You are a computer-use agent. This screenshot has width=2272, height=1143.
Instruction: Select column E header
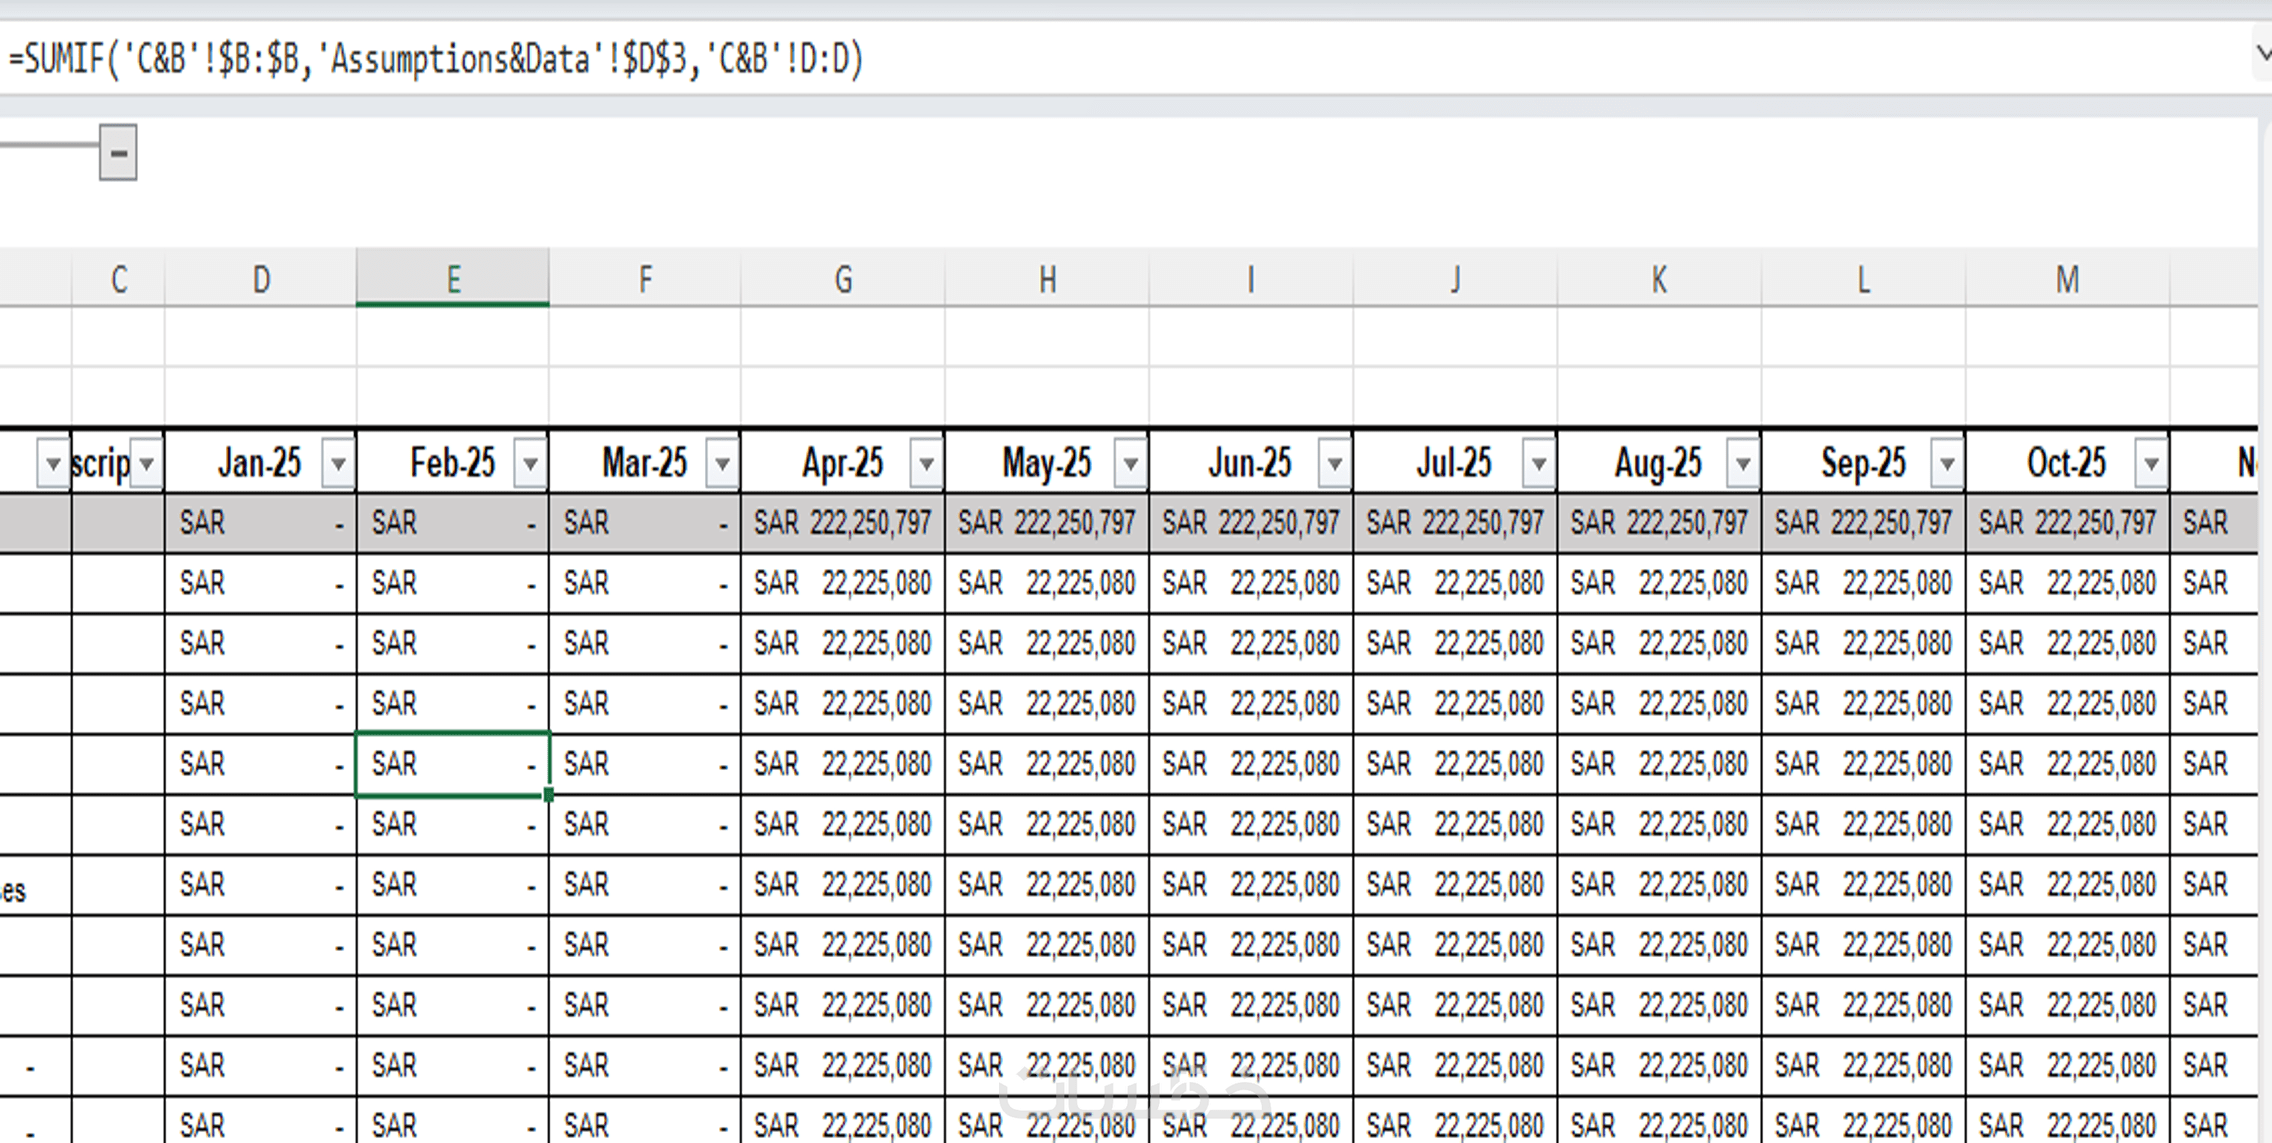pos(452,279)
